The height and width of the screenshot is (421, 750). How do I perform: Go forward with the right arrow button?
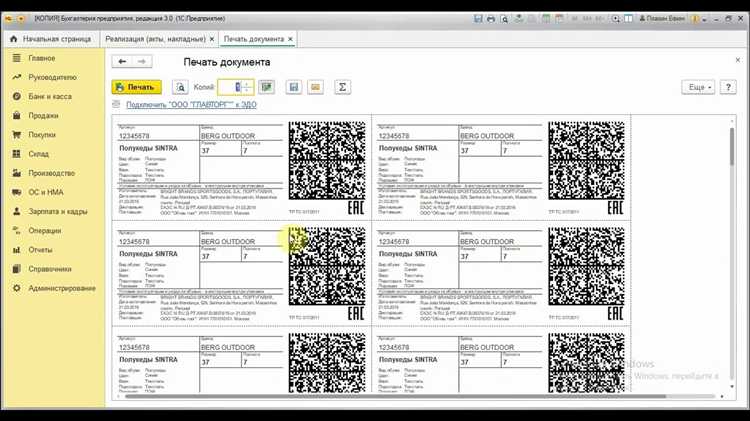[142, 61]
